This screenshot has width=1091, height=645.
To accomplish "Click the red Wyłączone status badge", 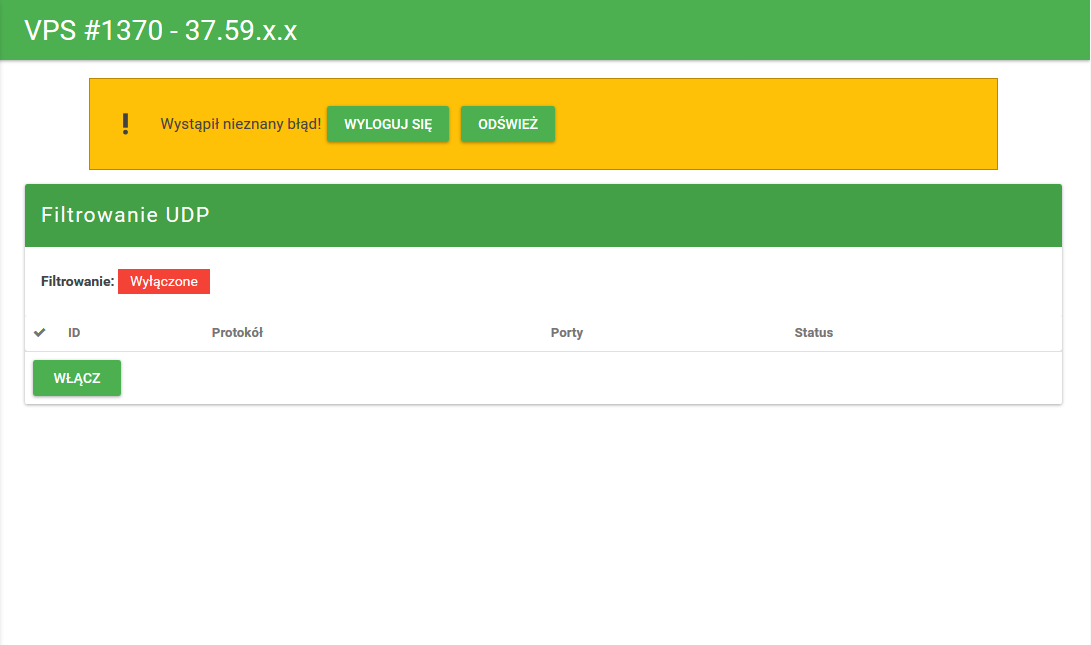I will 164,282.
